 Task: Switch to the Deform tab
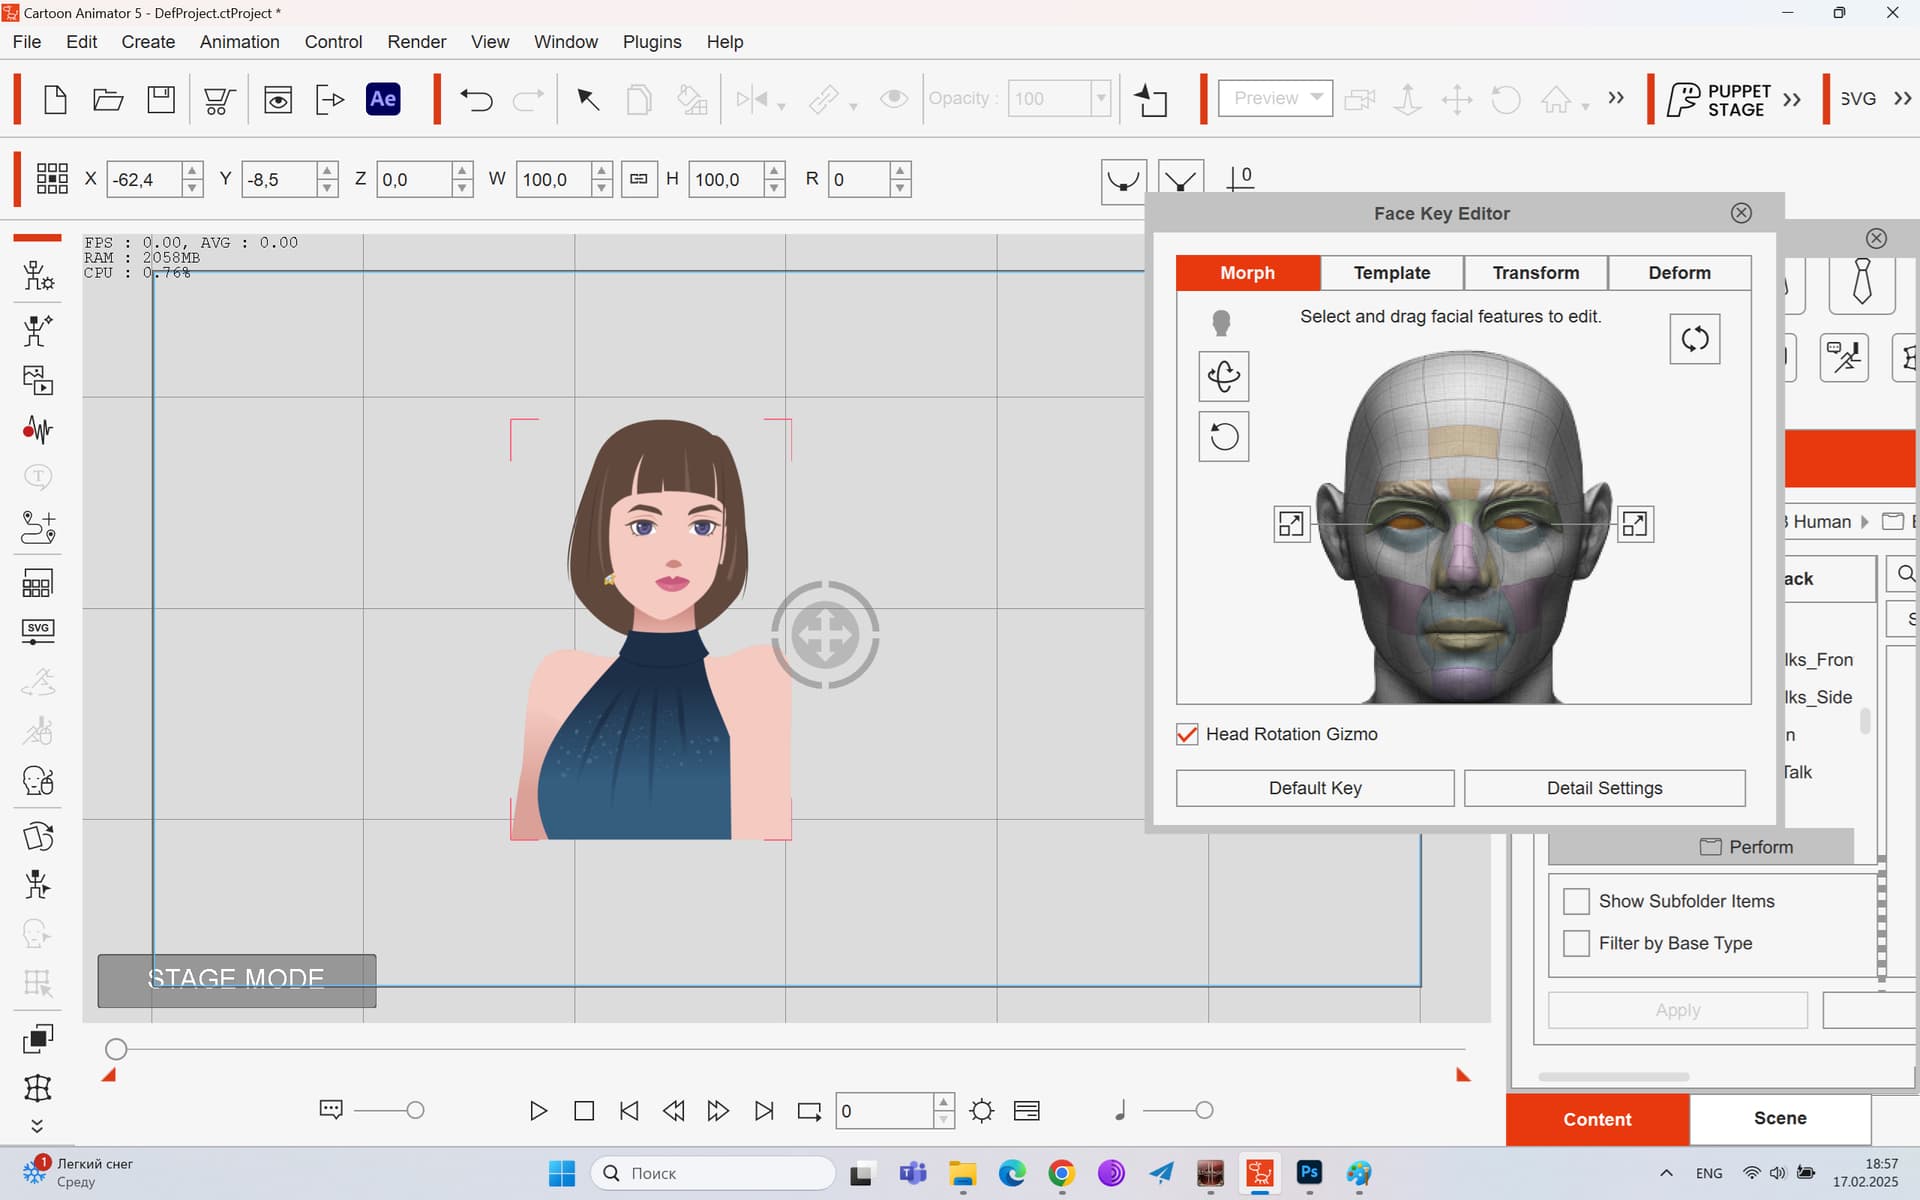click(1679, 273)
